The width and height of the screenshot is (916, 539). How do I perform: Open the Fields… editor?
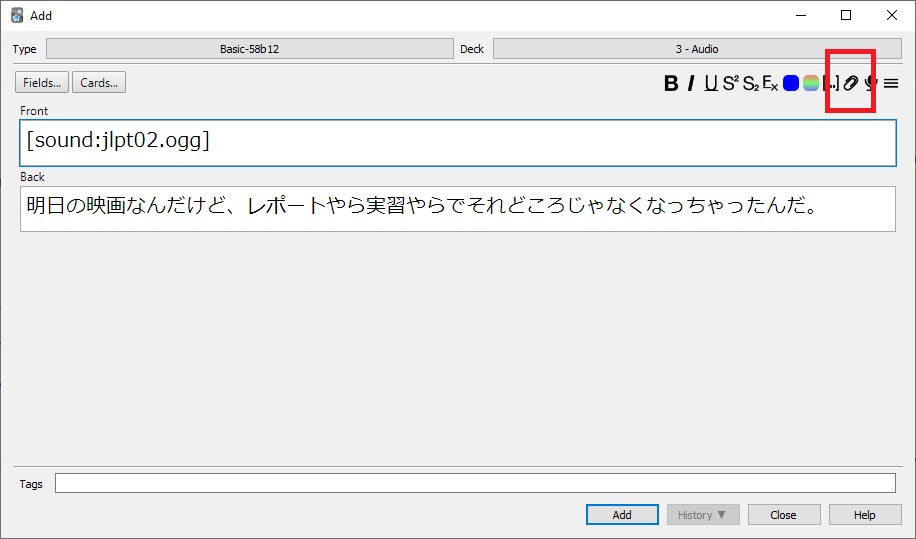pyautogui.click(x=42, y=83)
